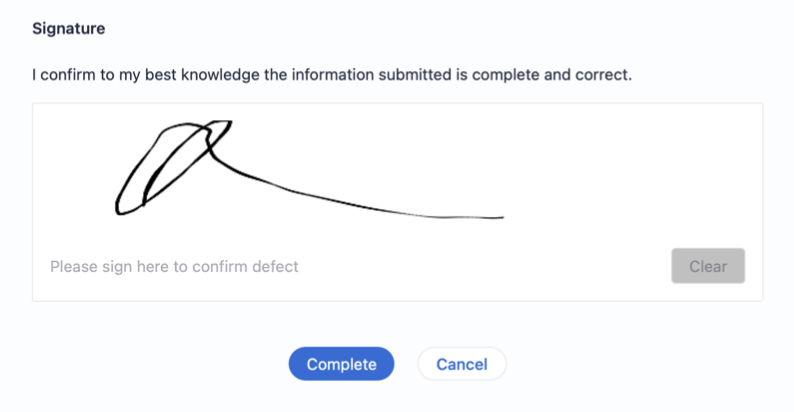The height and width of the screenshot is (412, 794).
Task: Select the white Cancel button
Action: [461, 364]
